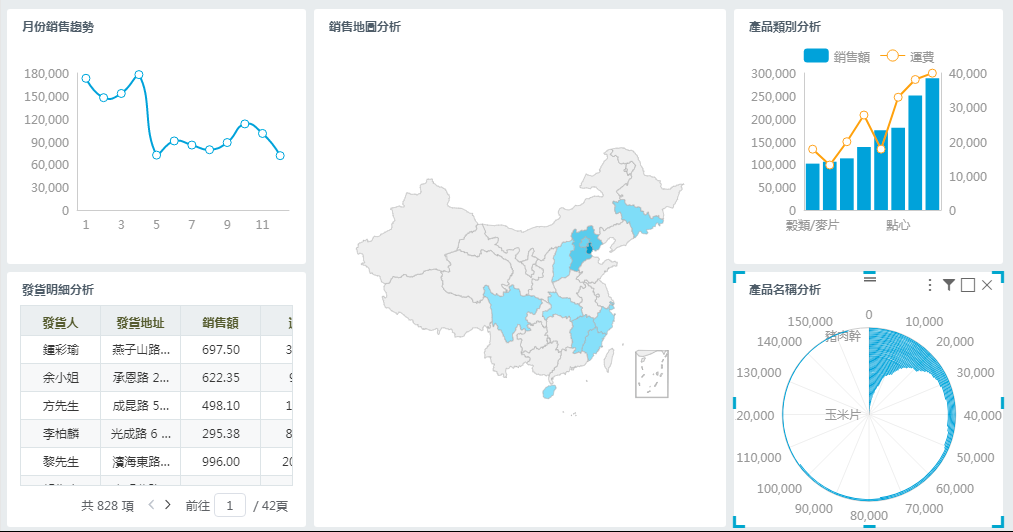The width and height of the screenshot is (1013, 532).
Task: Click the drag handle atop 產品名稱分析 widget
Action: 868,275
